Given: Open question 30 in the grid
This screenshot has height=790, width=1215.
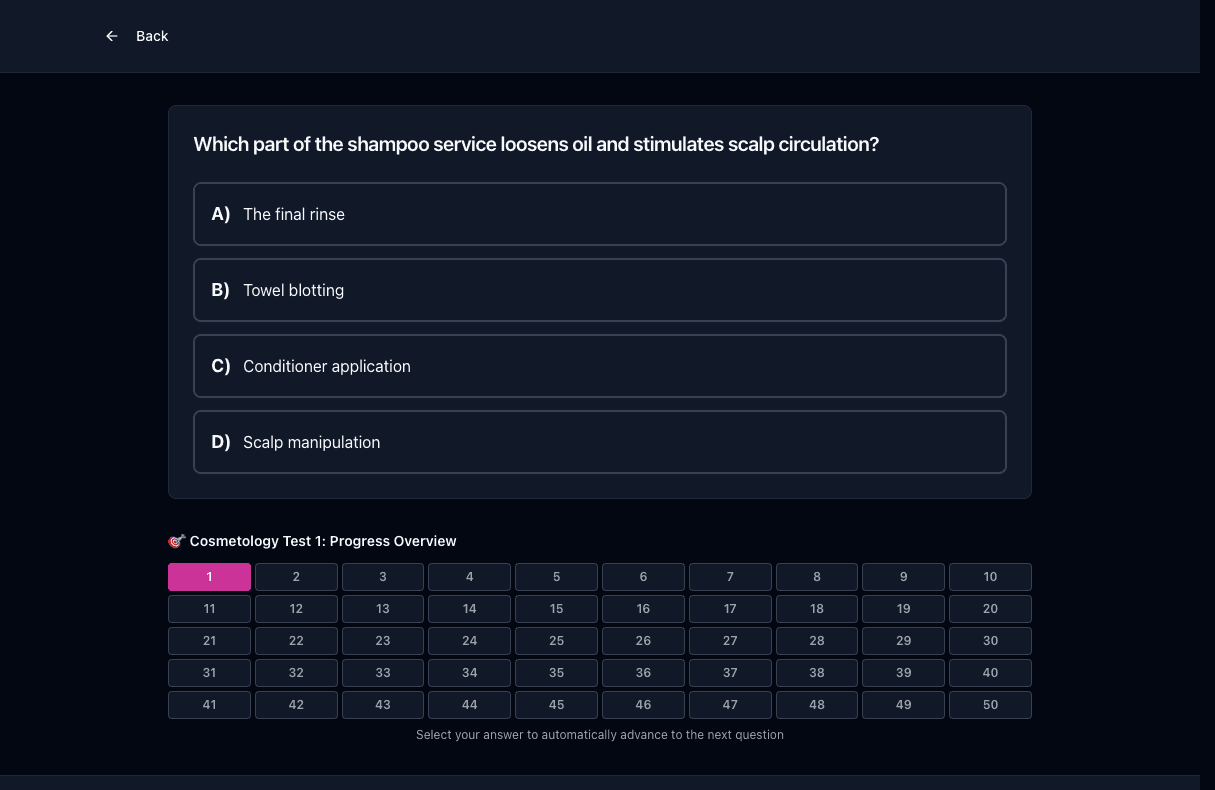Looking at the screenshot, I should (x=990, y=641).
